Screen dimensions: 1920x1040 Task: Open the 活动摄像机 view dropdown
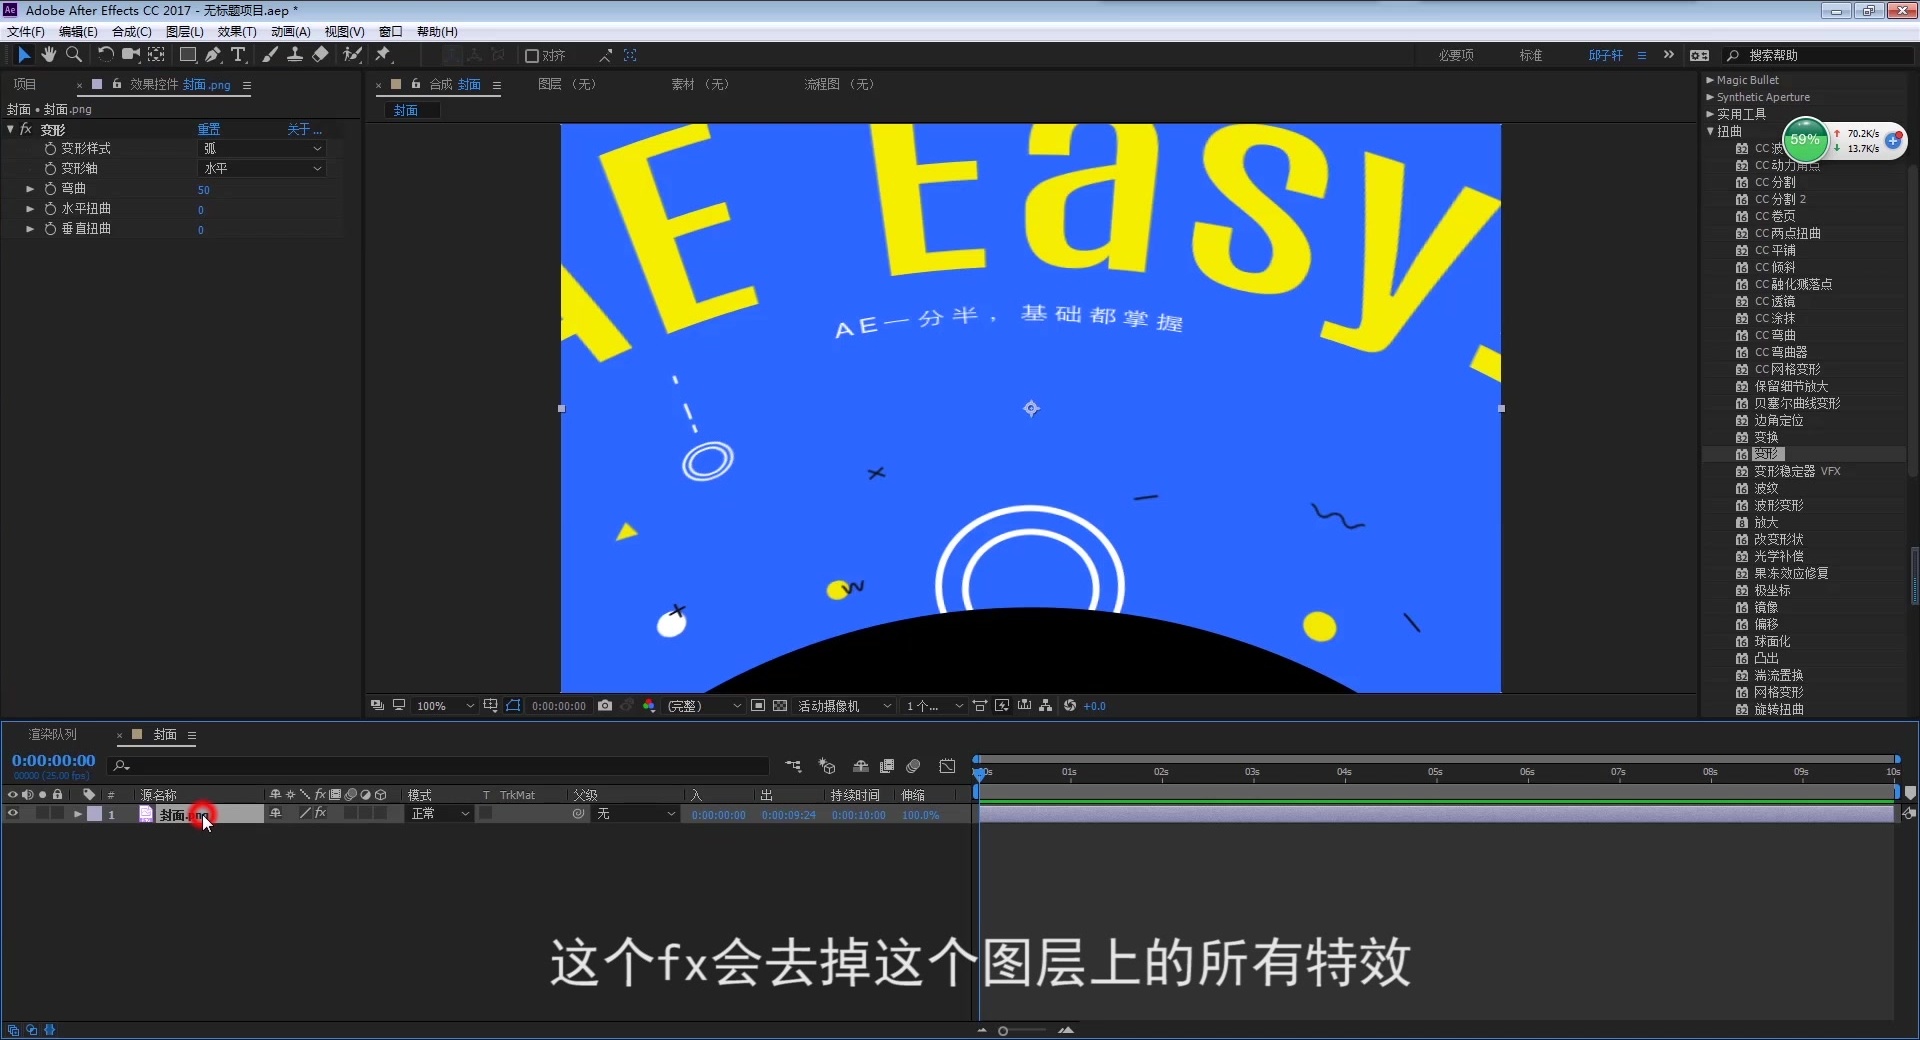click(845, 706)
